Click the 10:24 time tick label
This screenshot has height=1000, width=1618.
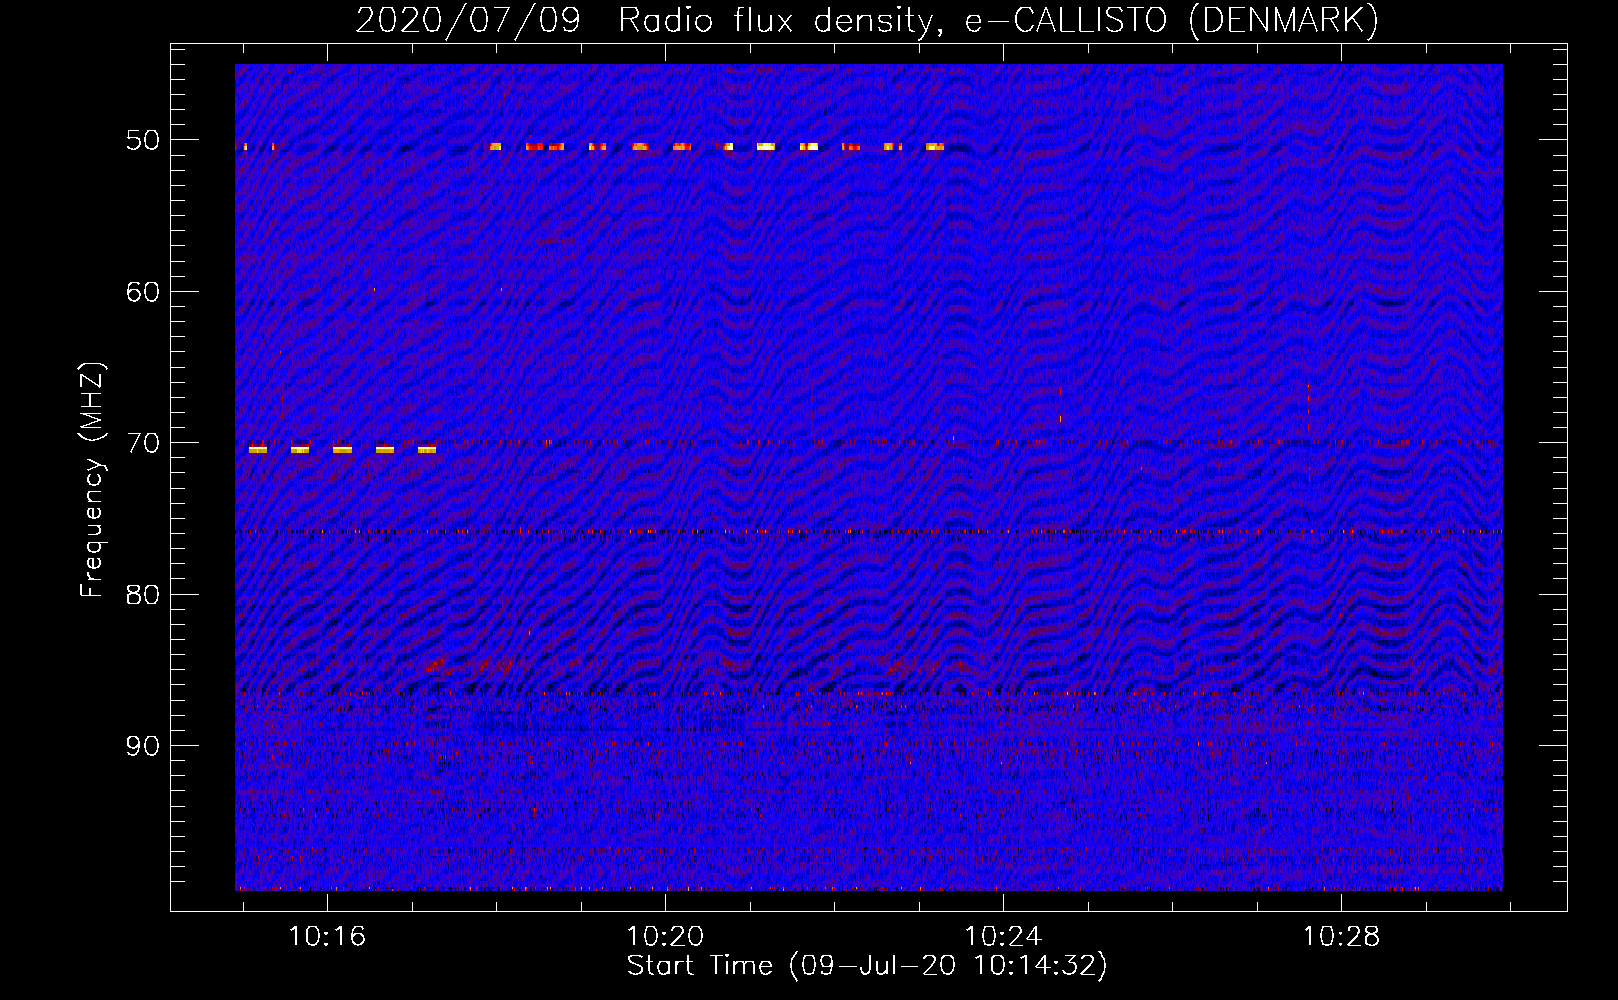[x=1003, y=937]
